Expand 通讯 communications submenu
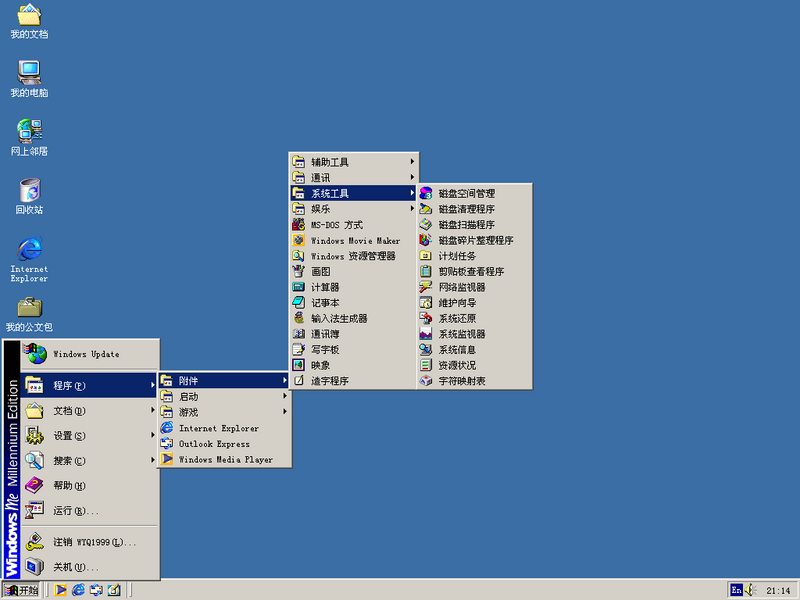The height and width of the screenshot is (600, 800). (353, 178)
